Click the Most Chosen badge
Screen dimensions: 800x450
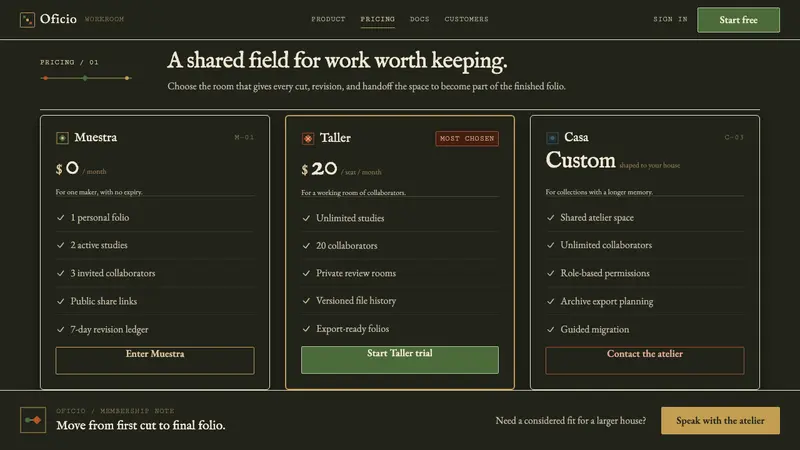point(467,139)
